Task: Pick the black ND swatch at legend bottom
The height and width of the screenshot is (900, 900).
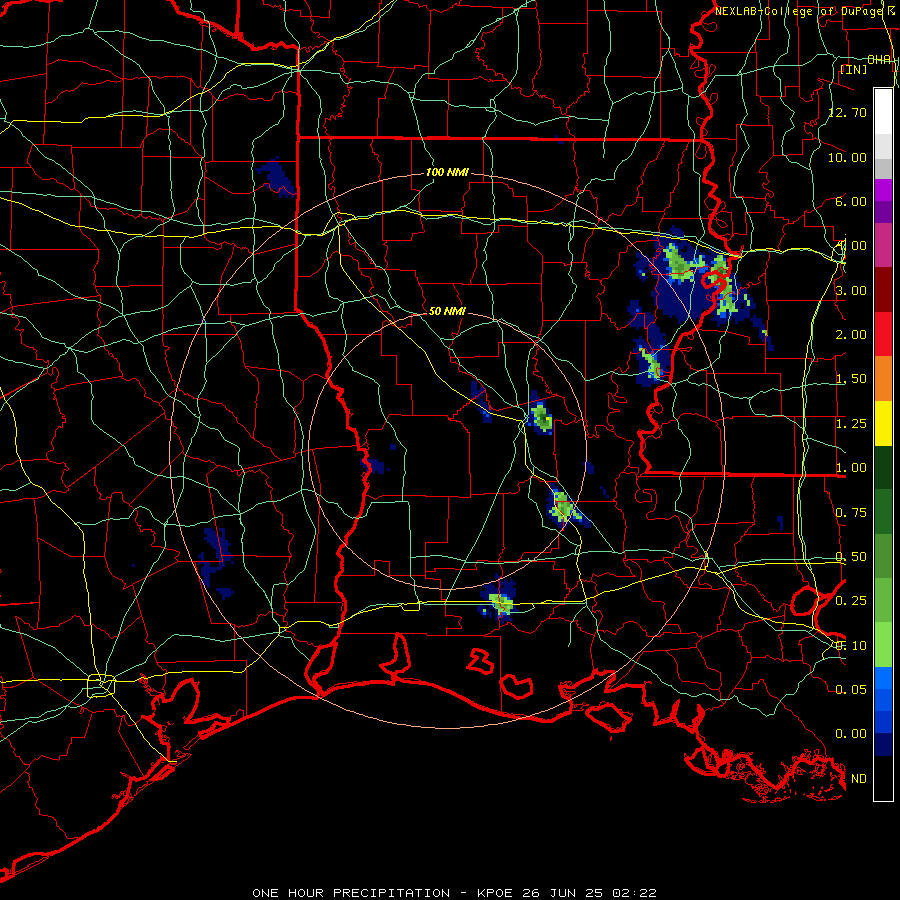Action: tap(883, 778)
